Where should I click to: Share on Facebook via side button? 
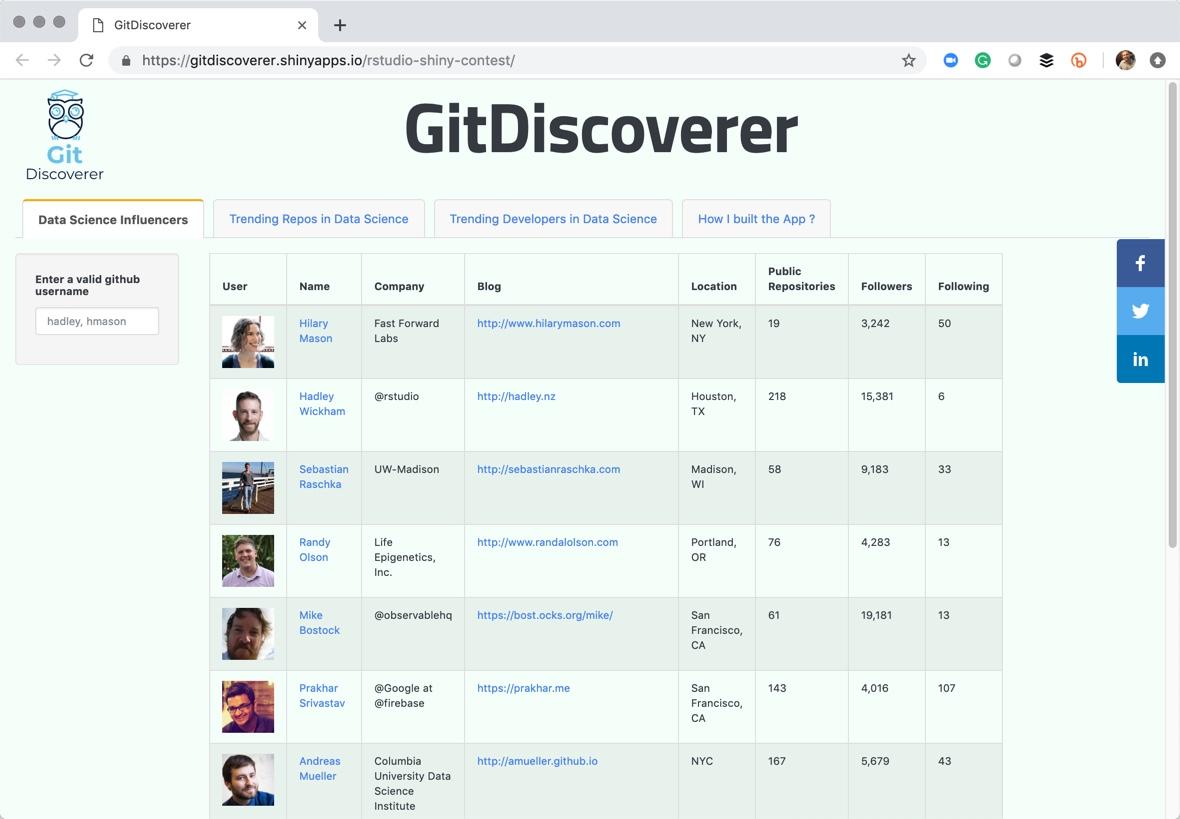point(1140,263)
